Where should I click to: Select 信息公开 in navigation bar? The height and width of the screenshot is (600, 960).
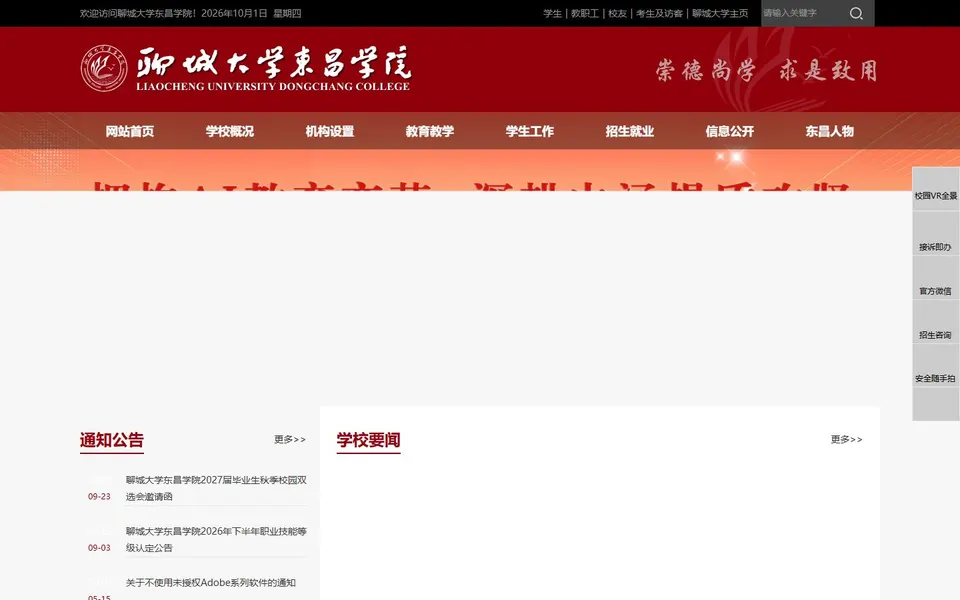[730, 131]
